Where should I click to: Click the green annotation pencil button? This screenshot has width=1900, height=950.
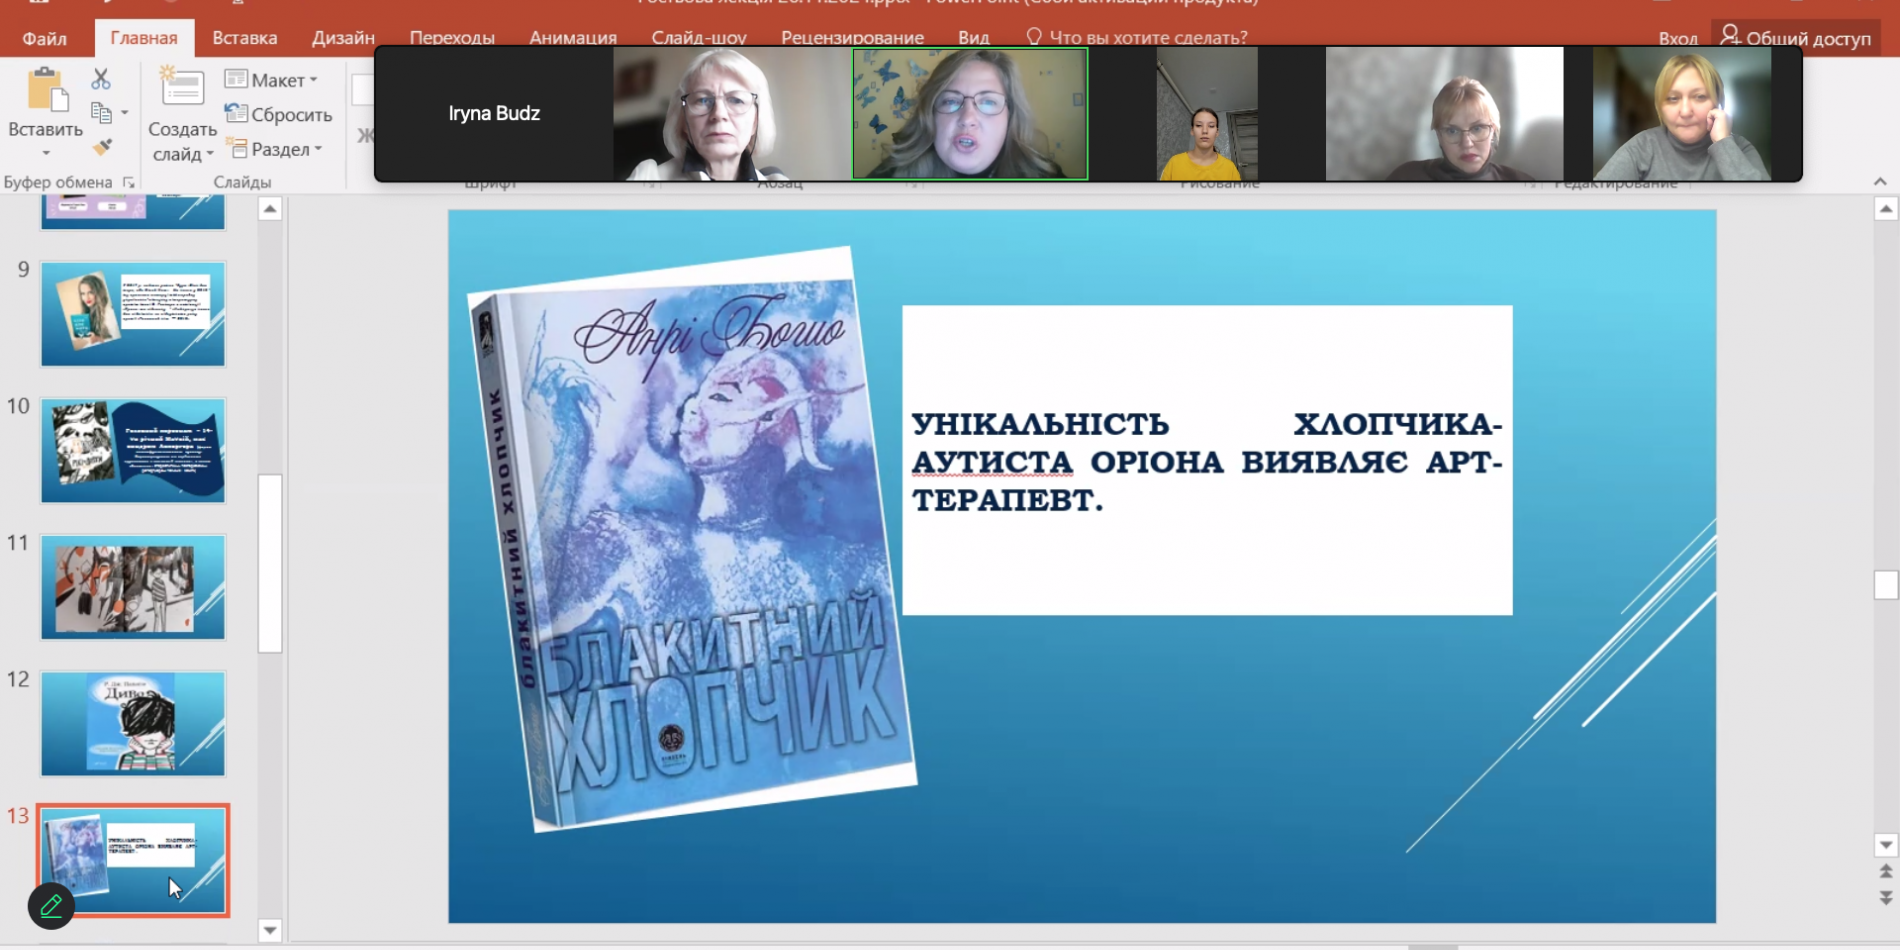point(51,906)
